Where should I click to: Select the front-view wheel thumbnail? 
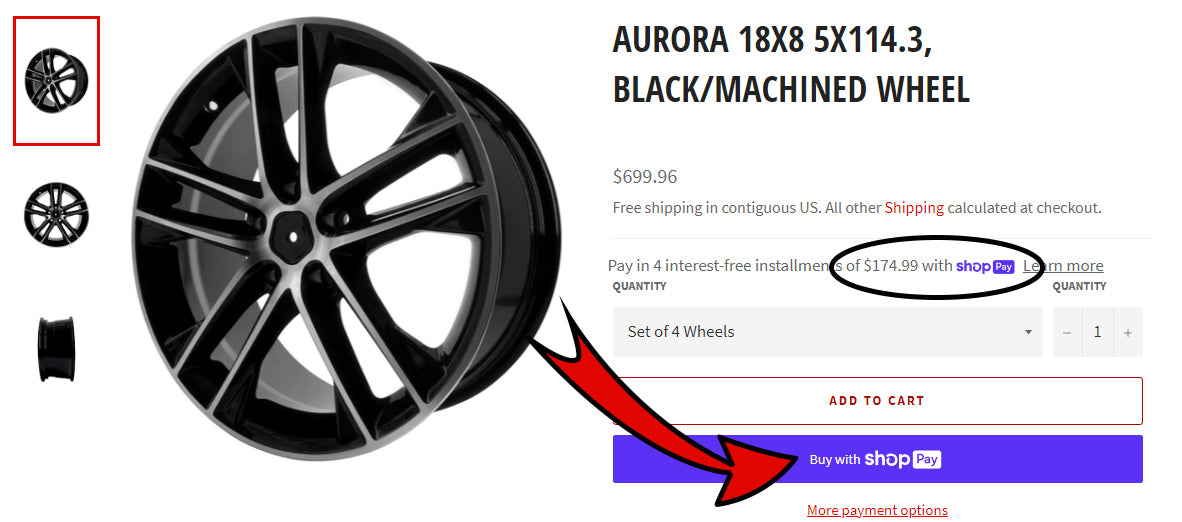point(57,213)
